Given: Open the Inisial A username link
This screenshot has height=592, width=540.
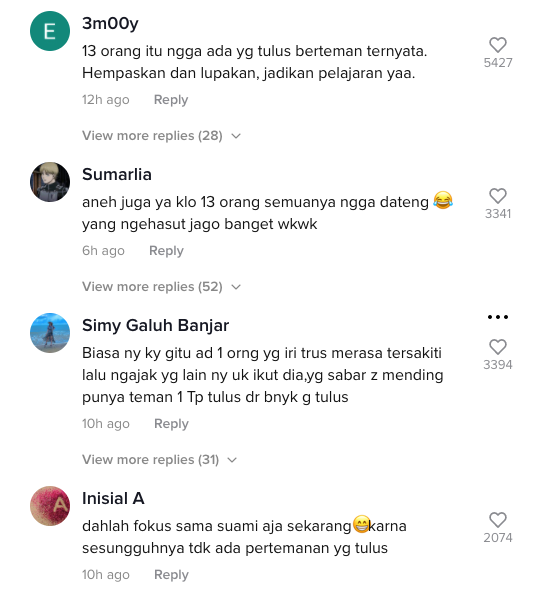Looking at the screenshot, I should coord(113,498).
